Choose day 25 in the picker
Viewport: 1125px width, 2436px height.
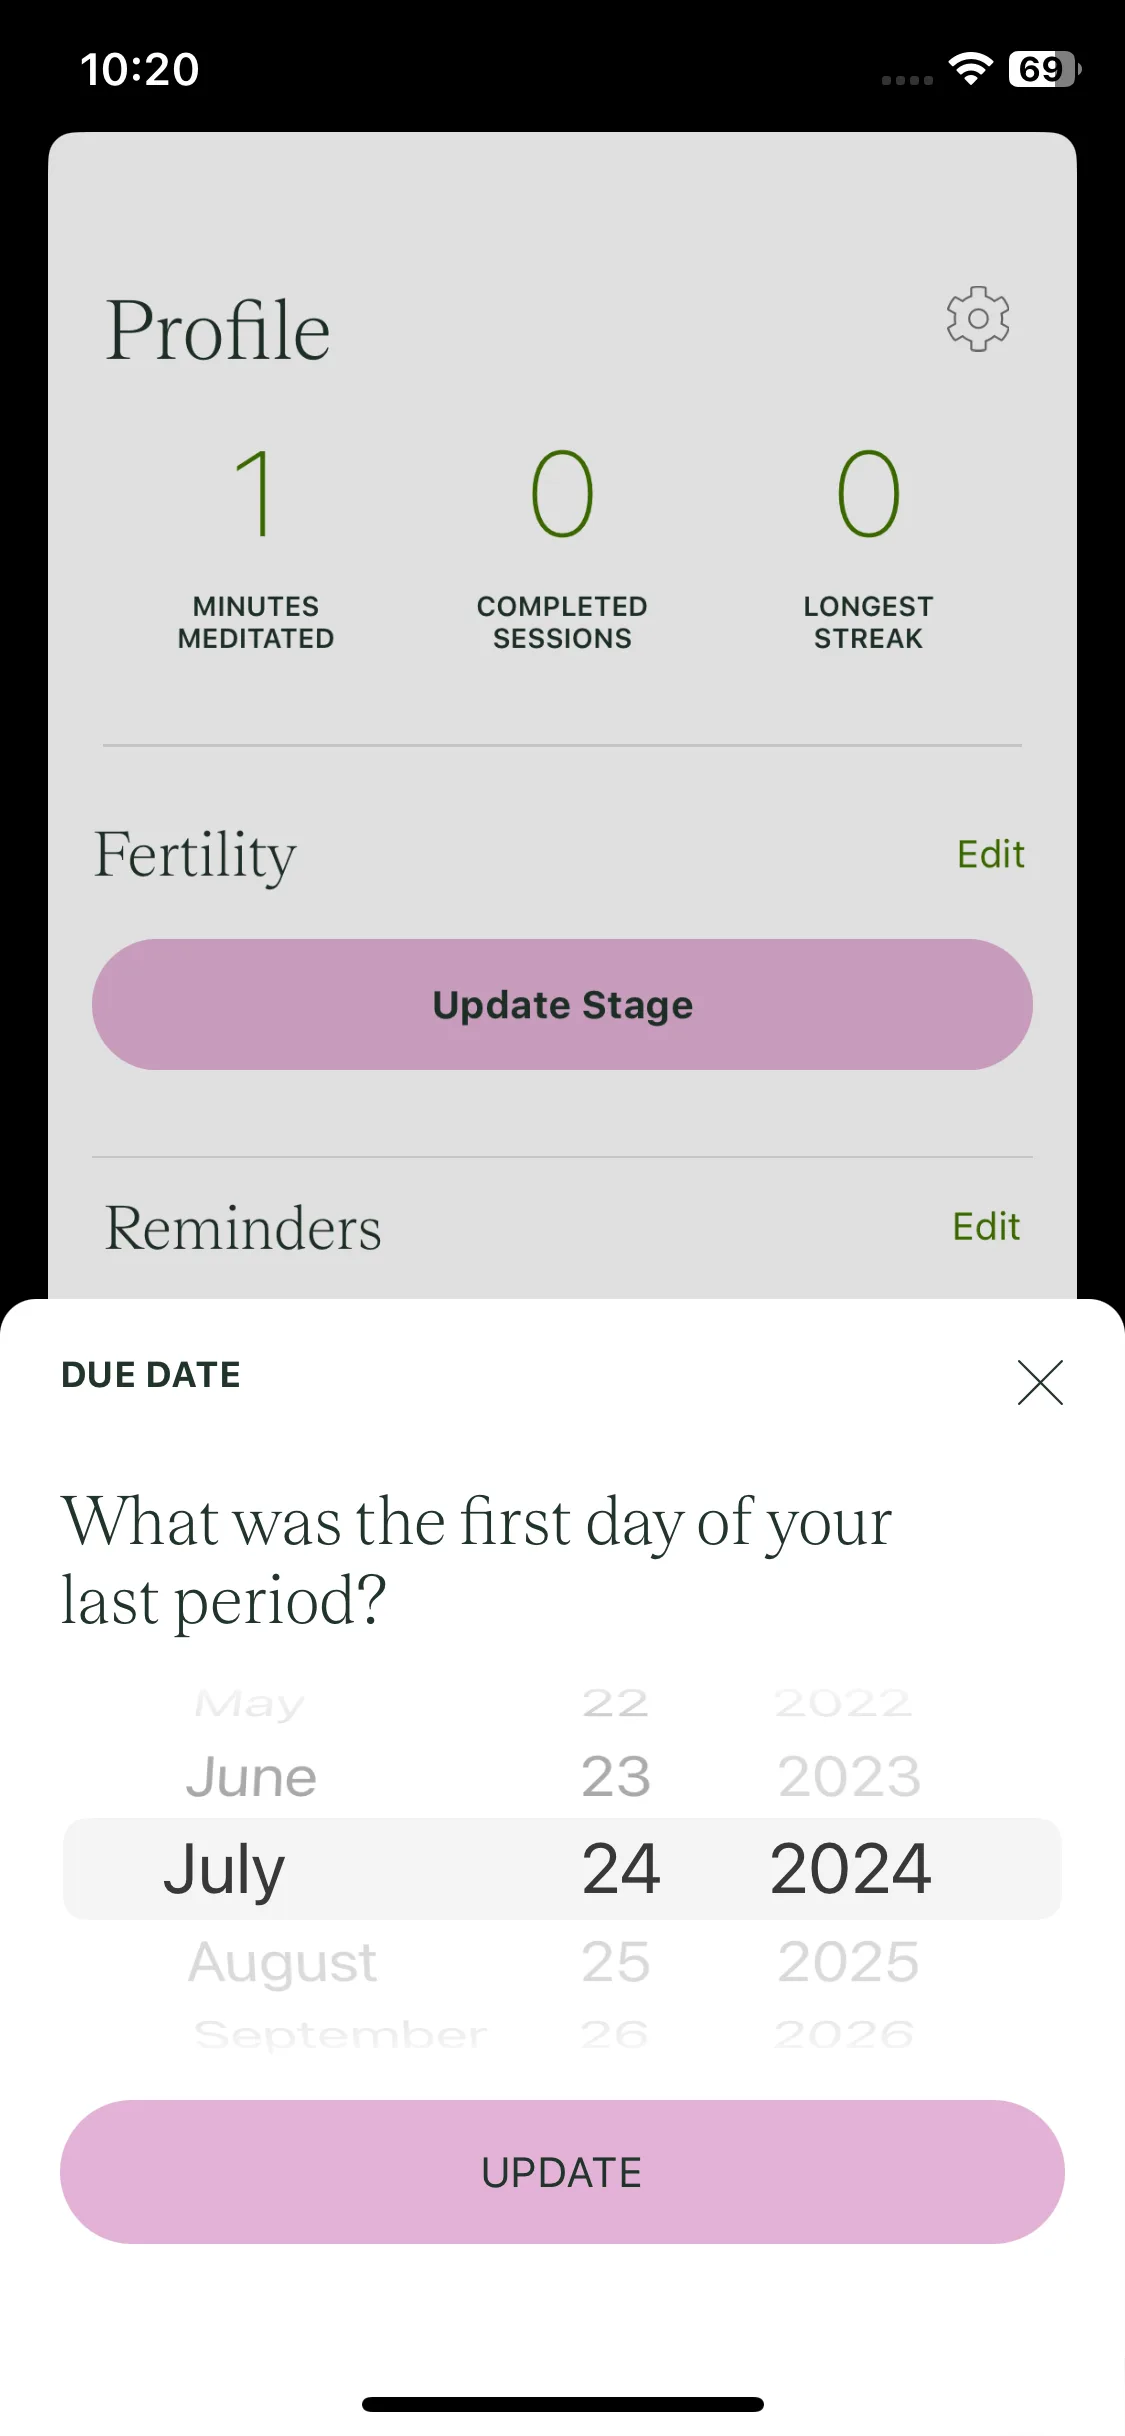point(616,1961)
